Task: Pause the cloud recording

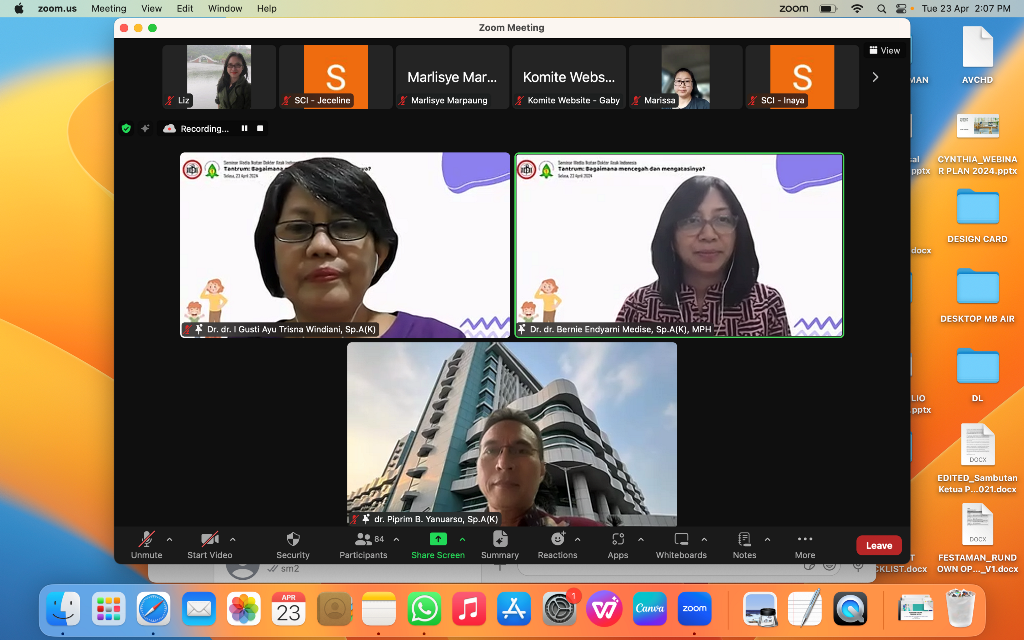Action: pyautogui.click(x=244, y=128)
